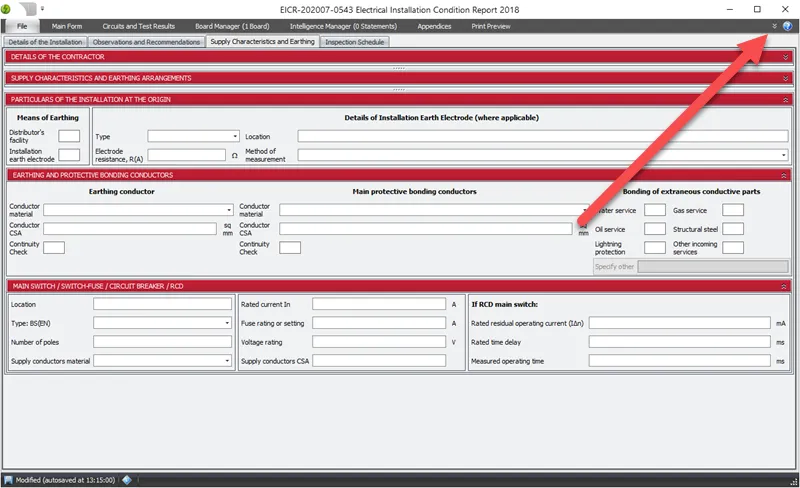Click the blue help question mark icon
The width and height of the screenshot is (800, 488).
tap(787, 26)
